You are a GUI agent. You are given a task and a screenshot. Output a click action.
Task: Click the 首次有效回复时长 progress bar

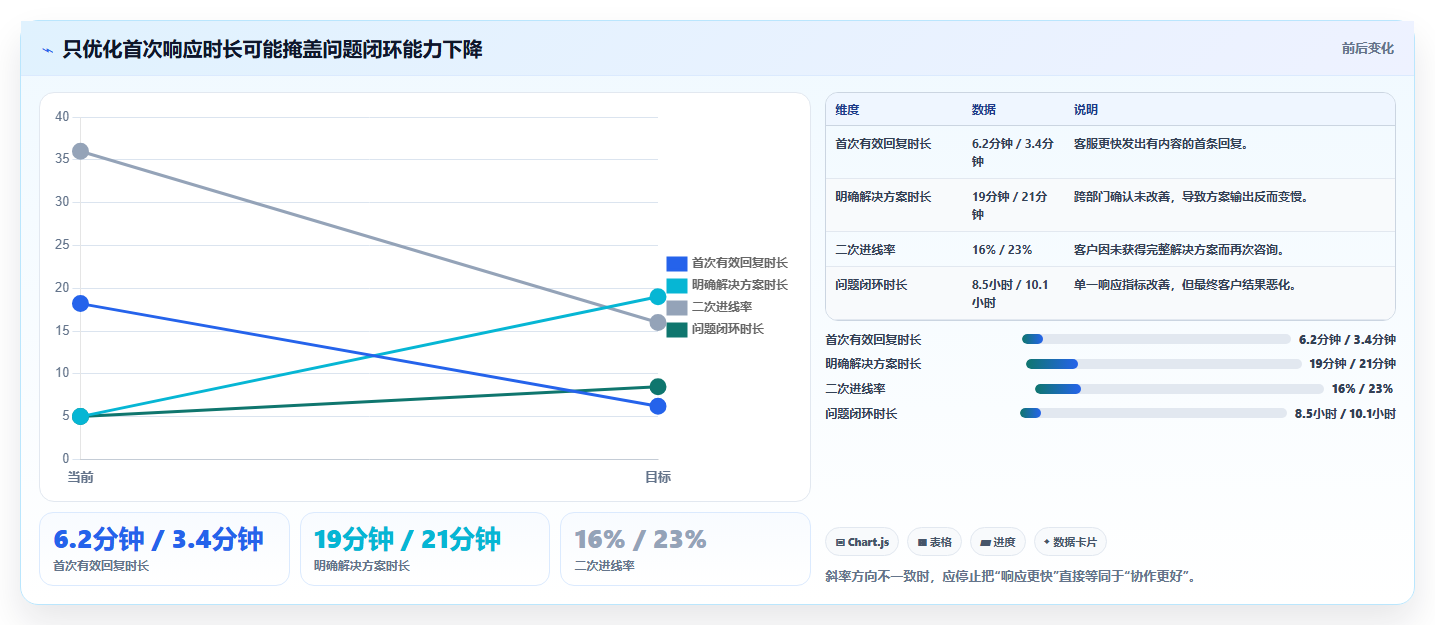1156,339
